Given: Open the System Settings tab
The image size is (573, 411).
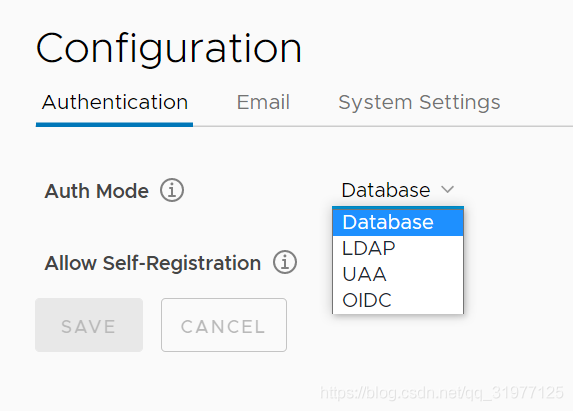Looking at the screenshot, I should click(419, 102).
